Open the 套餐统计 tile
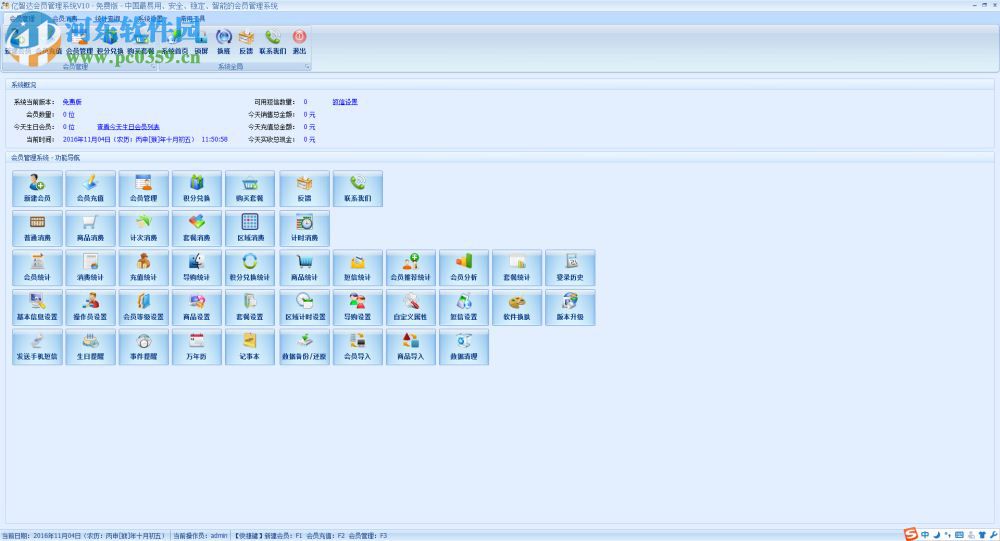Screen dimensions: 1000x541 [x=517, y=267]
